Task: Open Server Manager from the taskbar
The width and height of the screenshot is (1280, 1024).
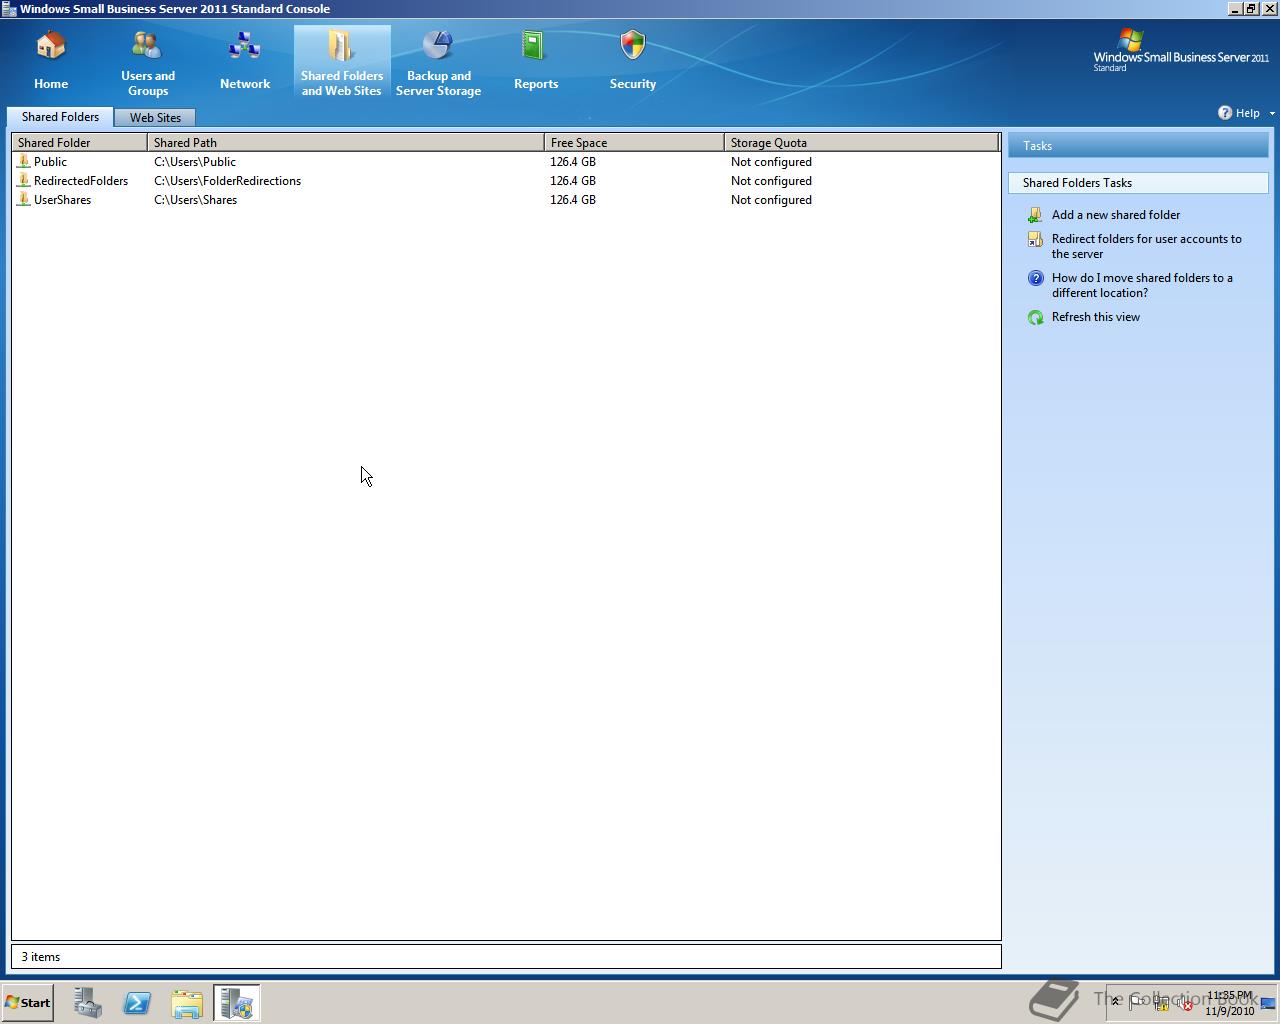Action: [88, 1003]
